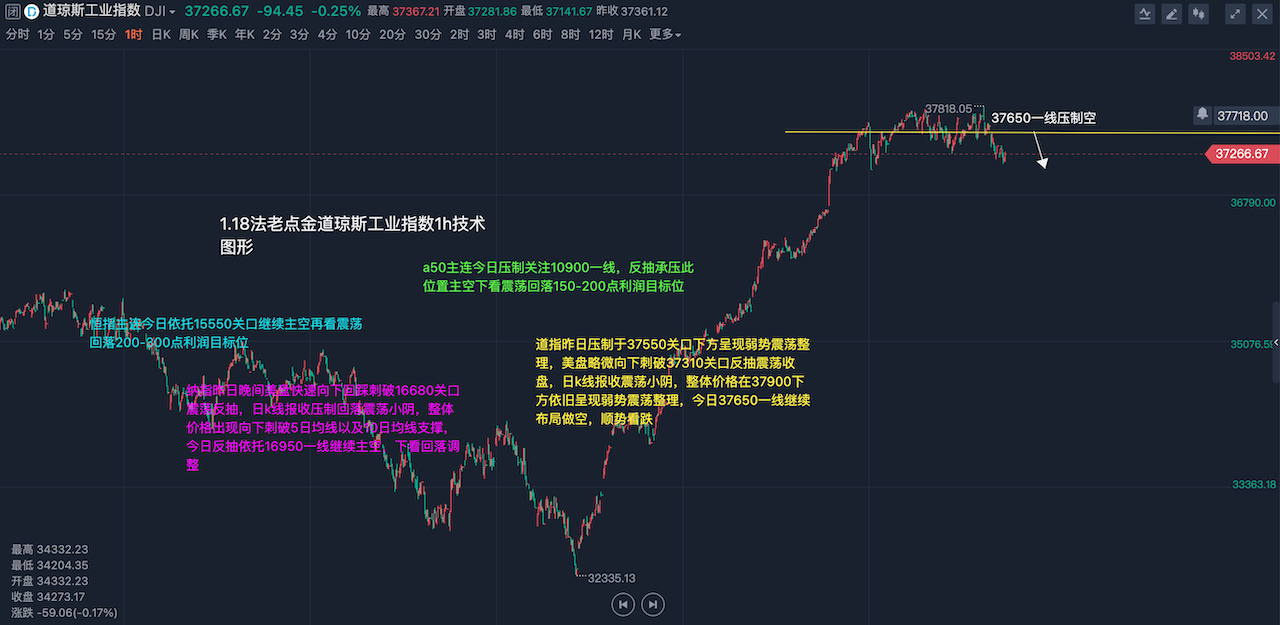
Task: Switch chart style via candlestick icon
Action: (x=1198, y=14)
